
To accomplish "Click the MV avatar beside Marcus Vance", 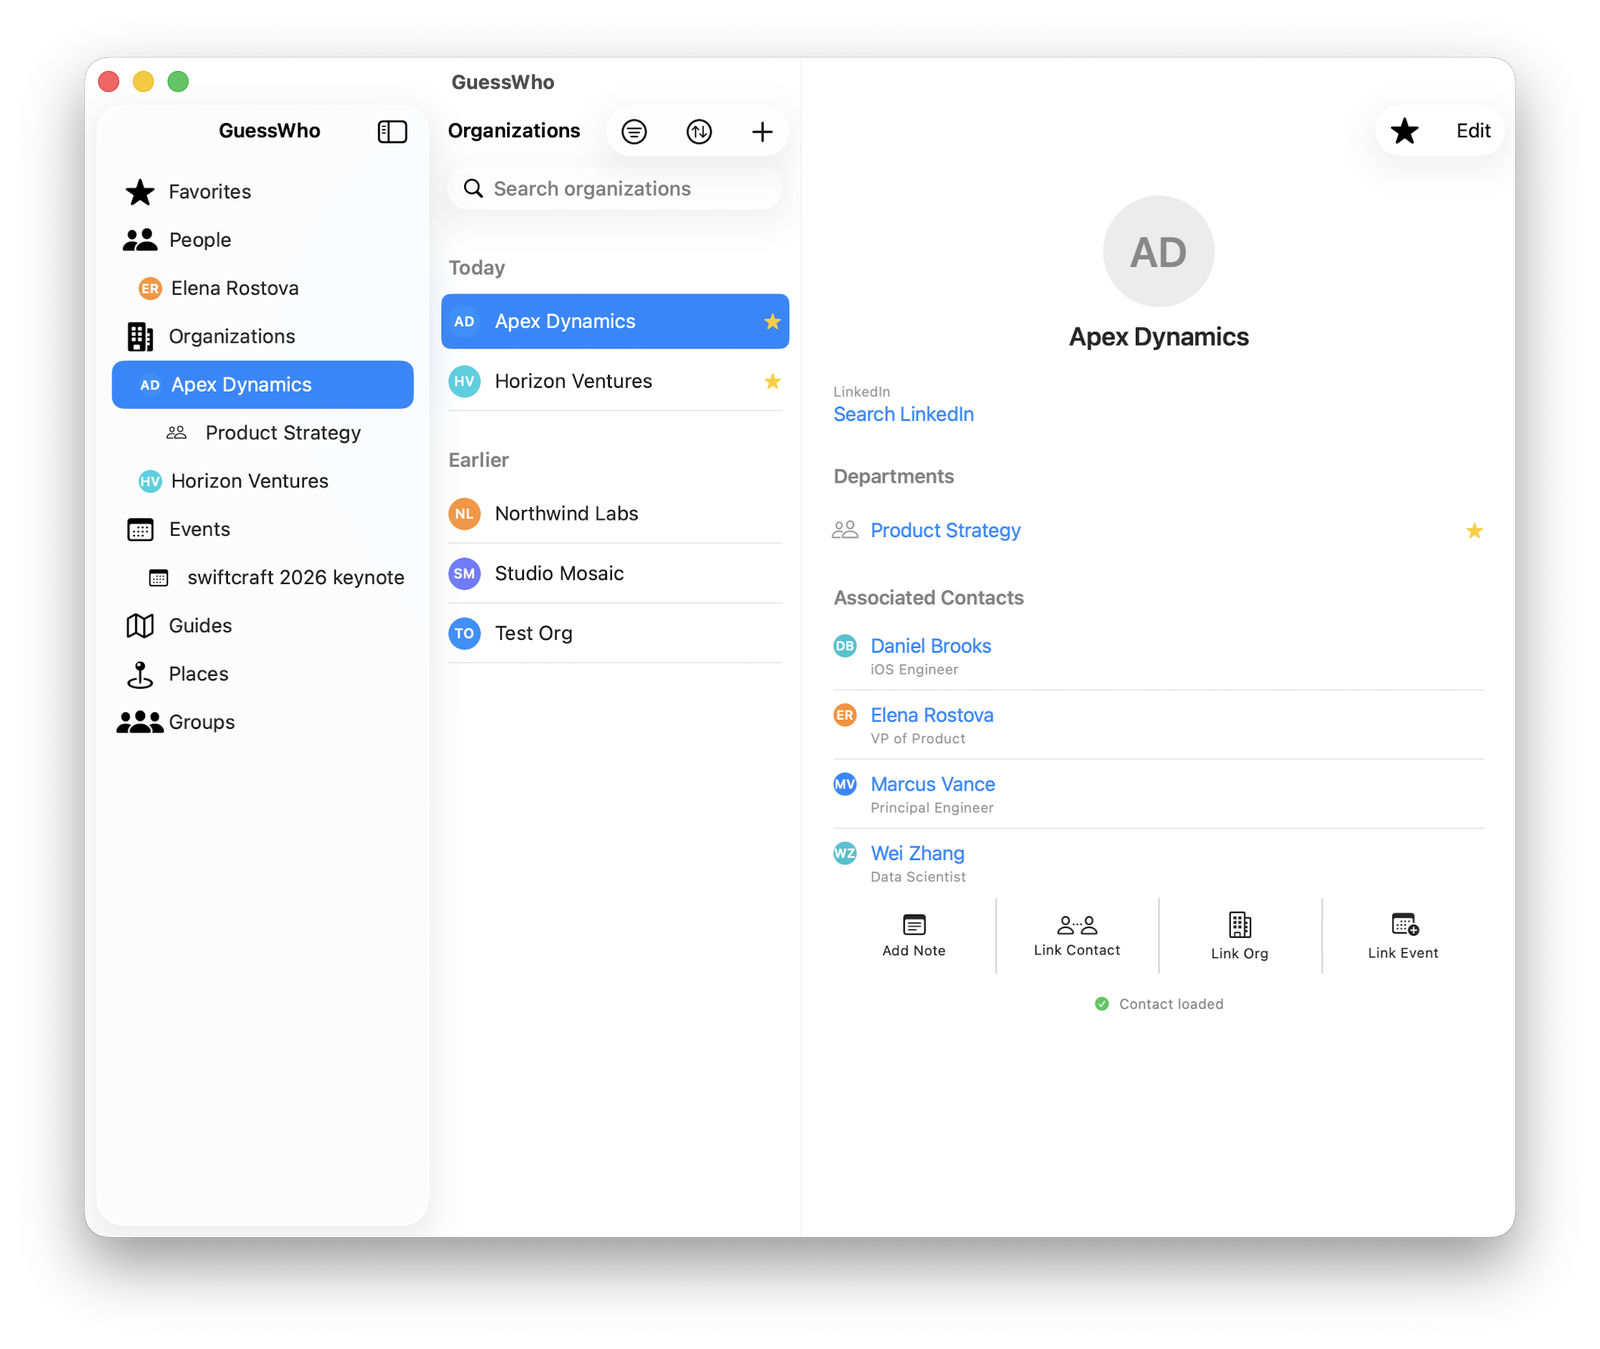I will [845, 784].
